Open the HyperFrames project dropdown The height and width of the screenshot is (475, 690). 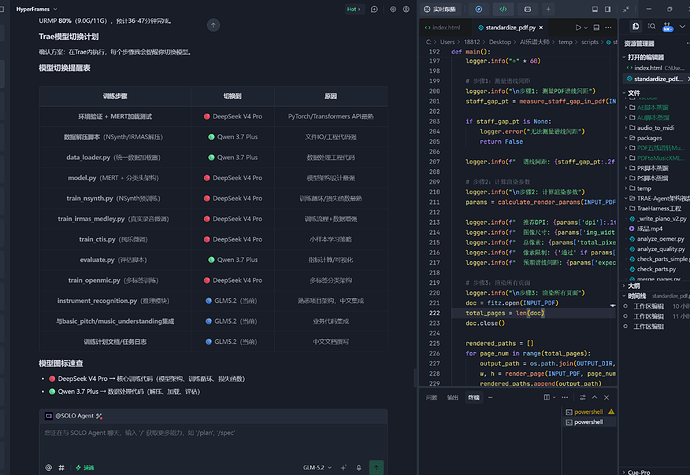pyautogui.click(x=37, y=9)
